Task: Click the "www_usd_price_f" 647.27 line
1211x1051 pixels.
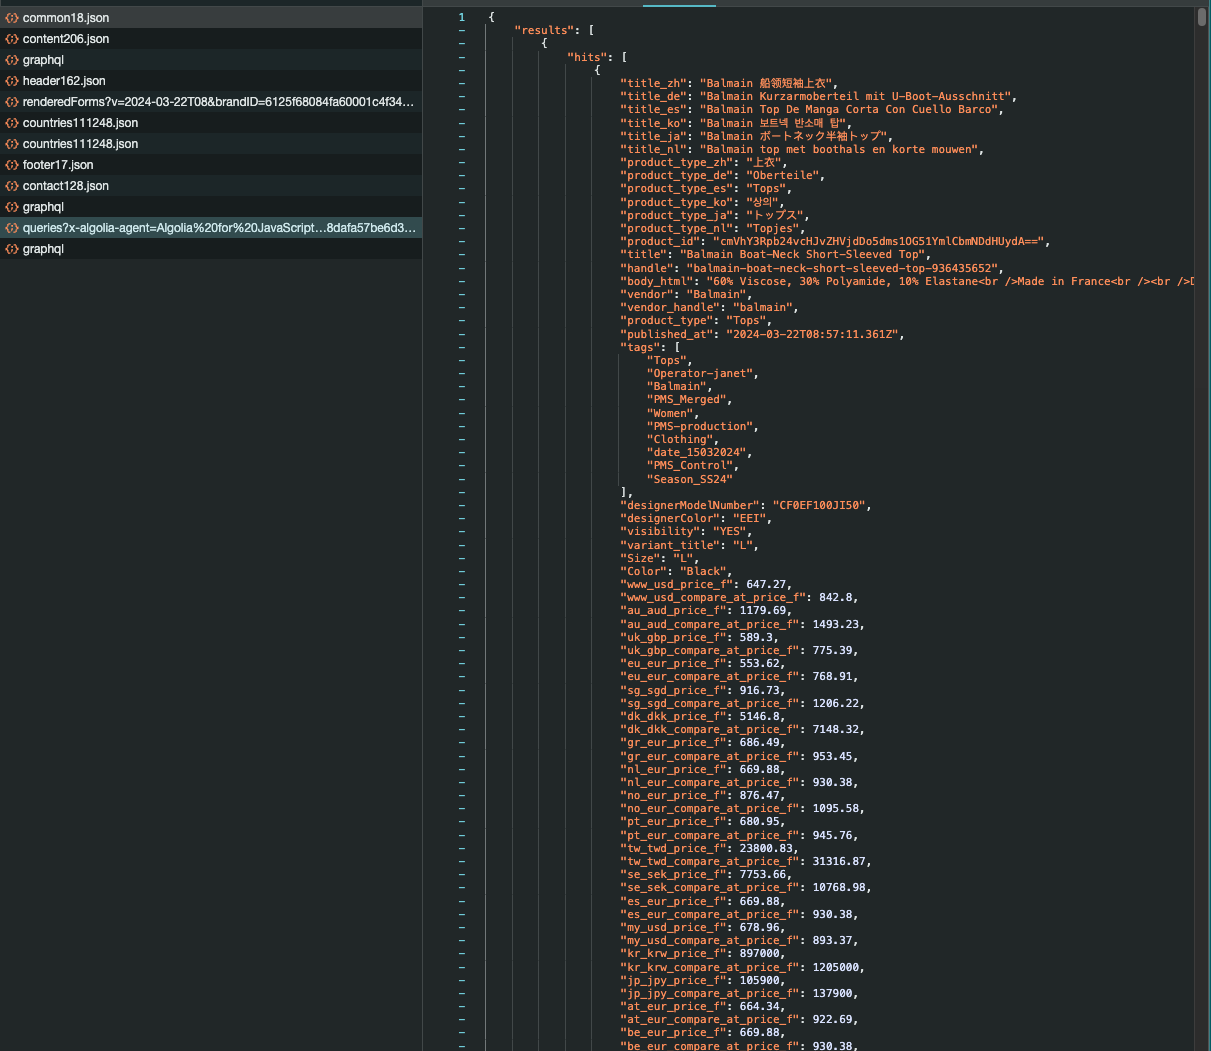Action: point(706,584)
